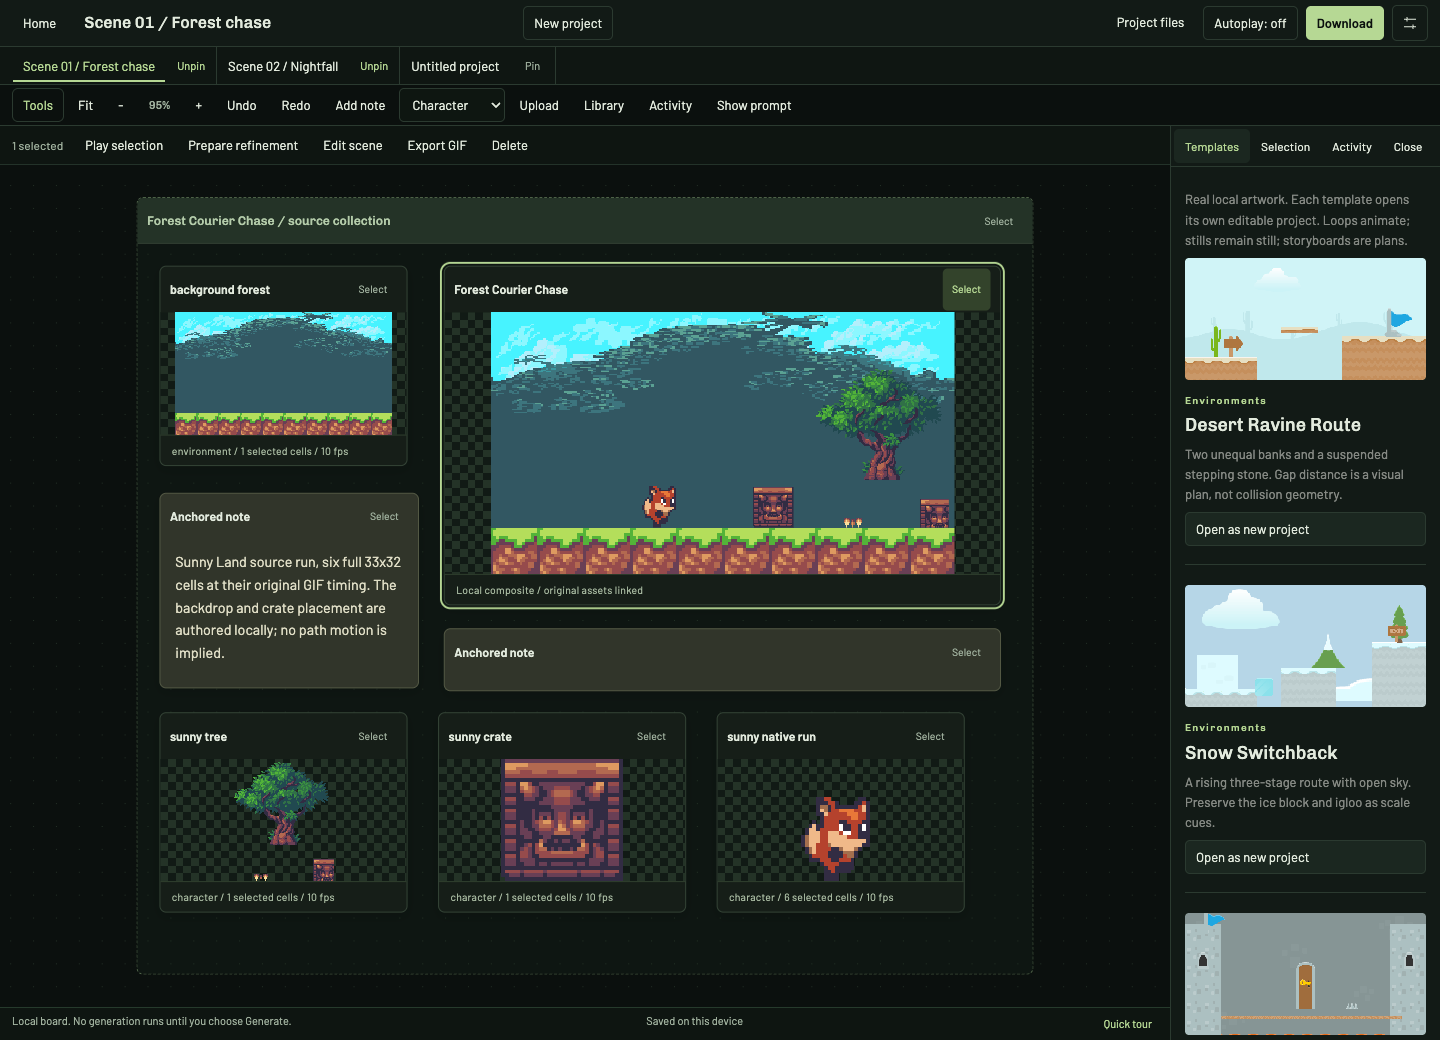The width and height of the screenshot is (1440, 1040).
Task: Open Snow Switchback as new project
Action: click(1305, 857)
